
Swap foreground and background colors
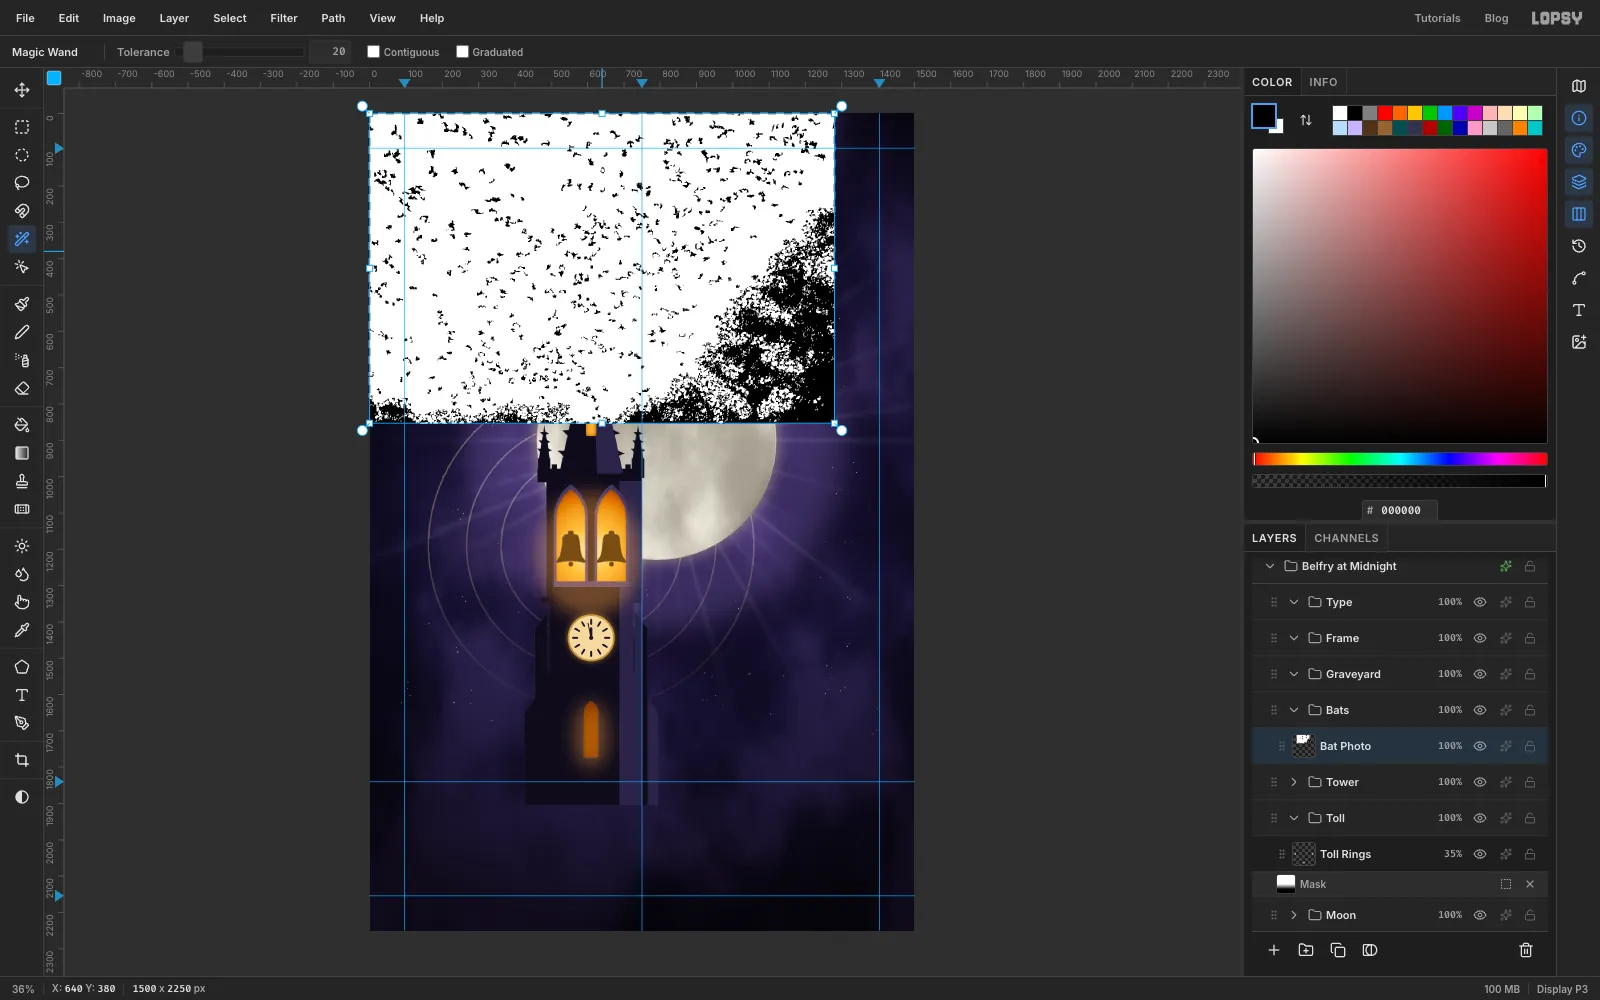1306,120
